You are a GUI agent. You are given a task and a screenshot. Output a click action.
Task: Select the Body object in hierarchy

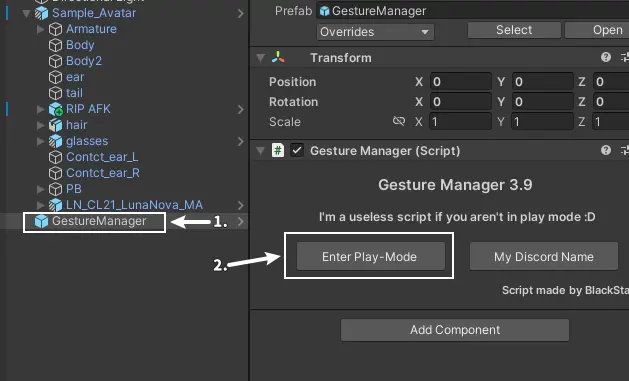click(x=80, y=45)
